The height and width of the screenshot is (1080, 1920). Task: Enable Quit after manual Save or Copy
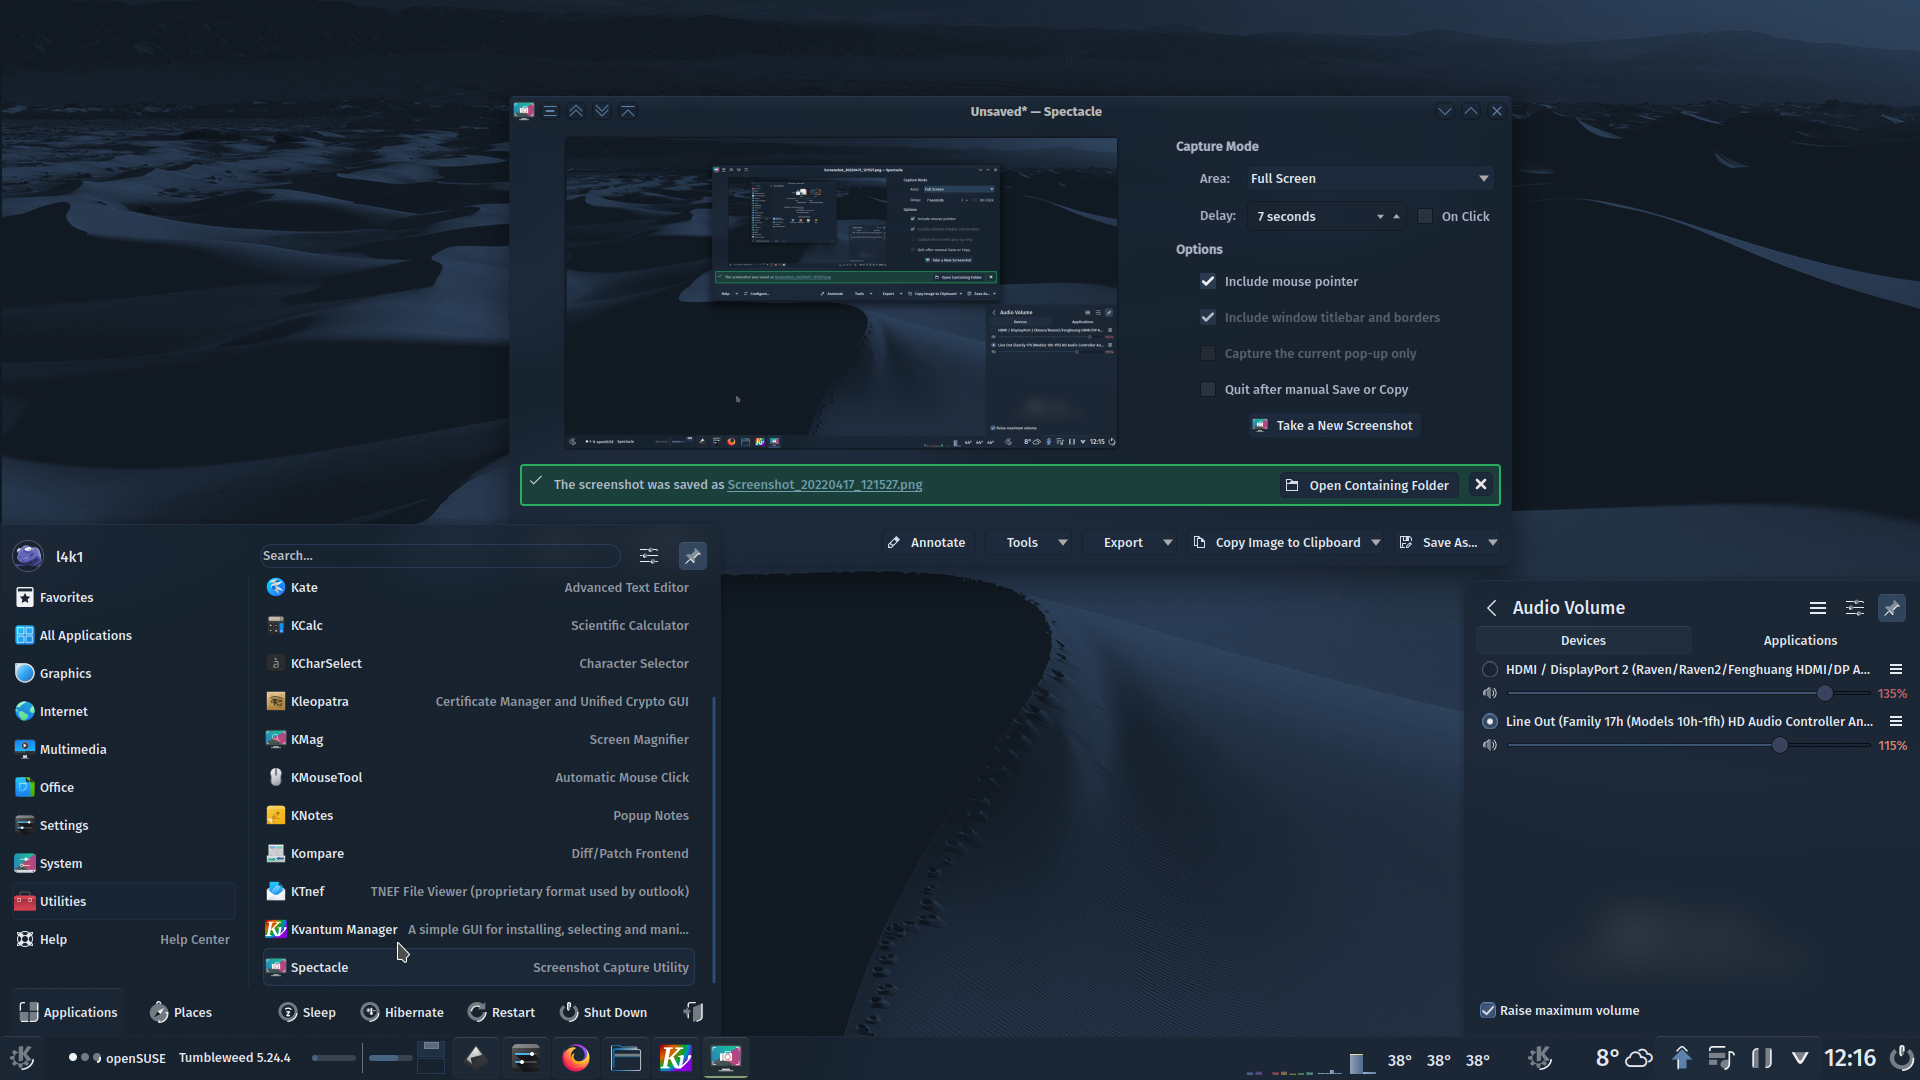pos(1208,389)
